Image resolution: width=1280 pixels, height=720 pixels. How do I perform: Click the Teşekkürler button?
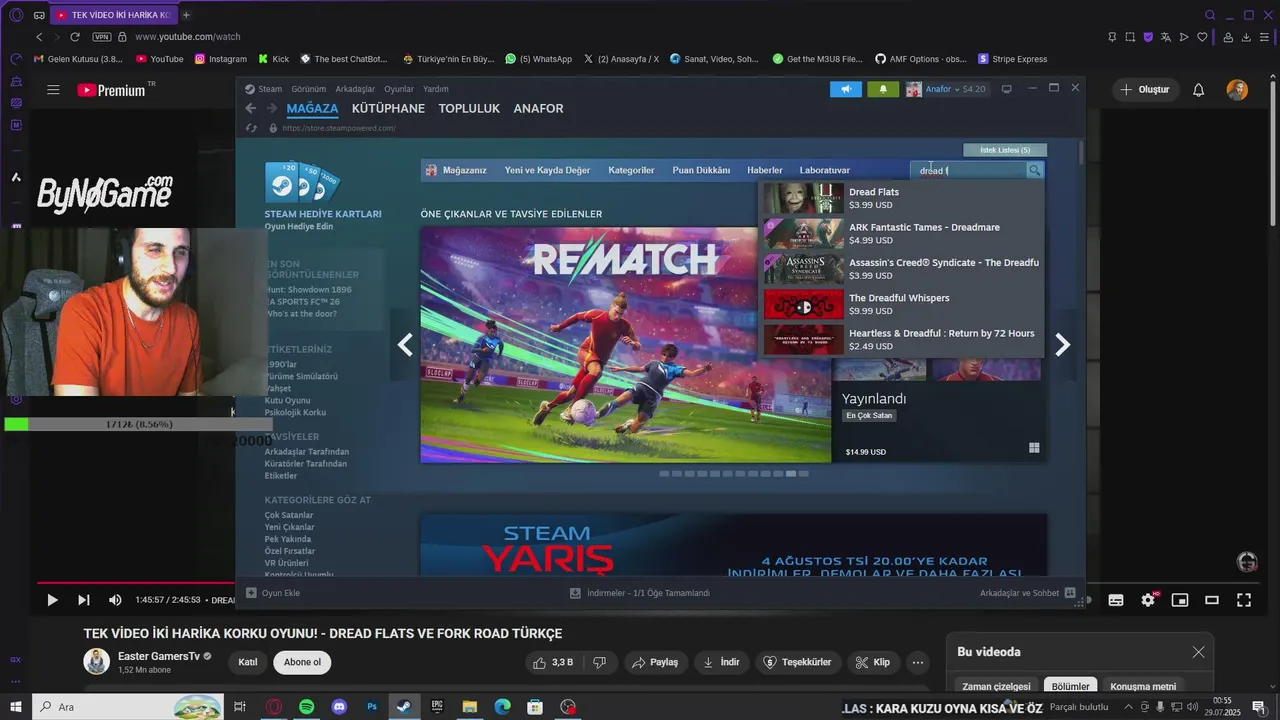798,662
